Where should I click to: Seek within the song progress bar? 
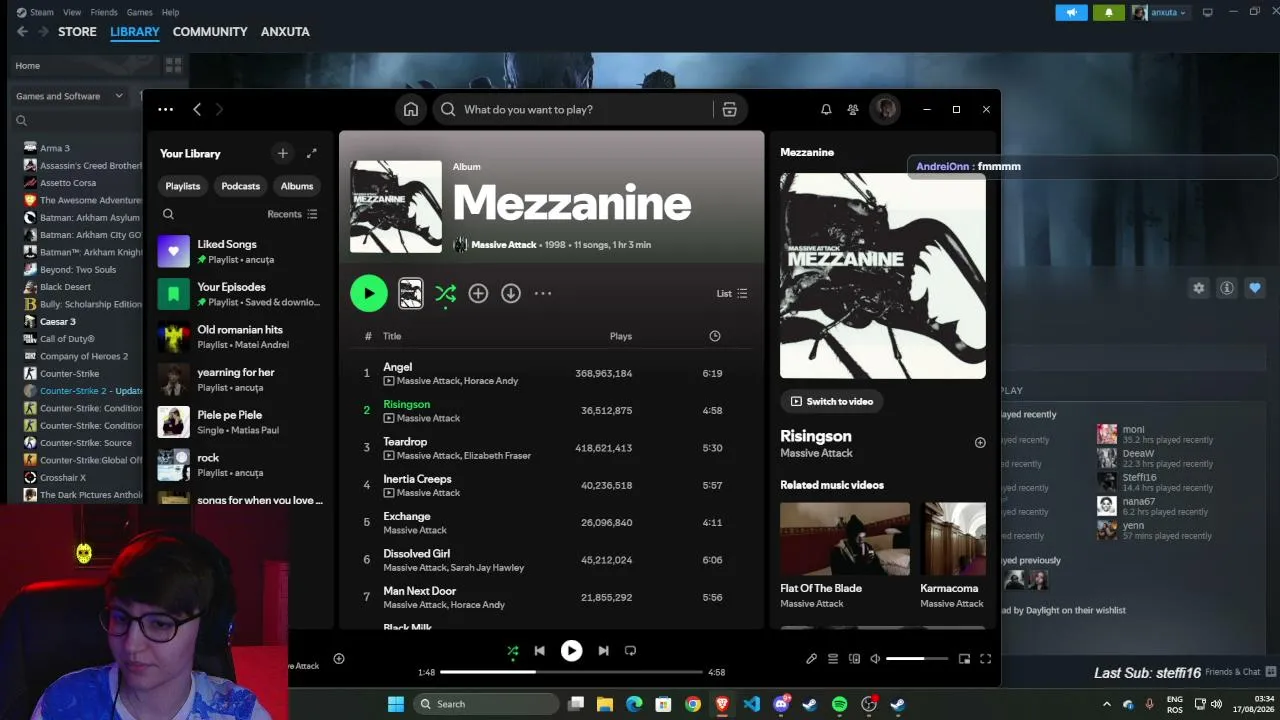click(571, 672)
